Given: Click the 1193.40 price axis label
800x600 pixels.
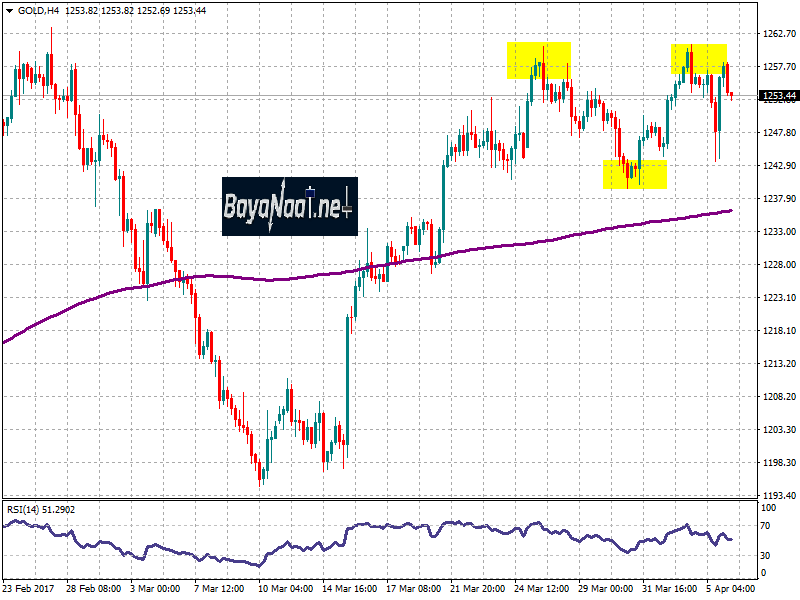Looking at the screenshot, I should click(x=779, y=496).
